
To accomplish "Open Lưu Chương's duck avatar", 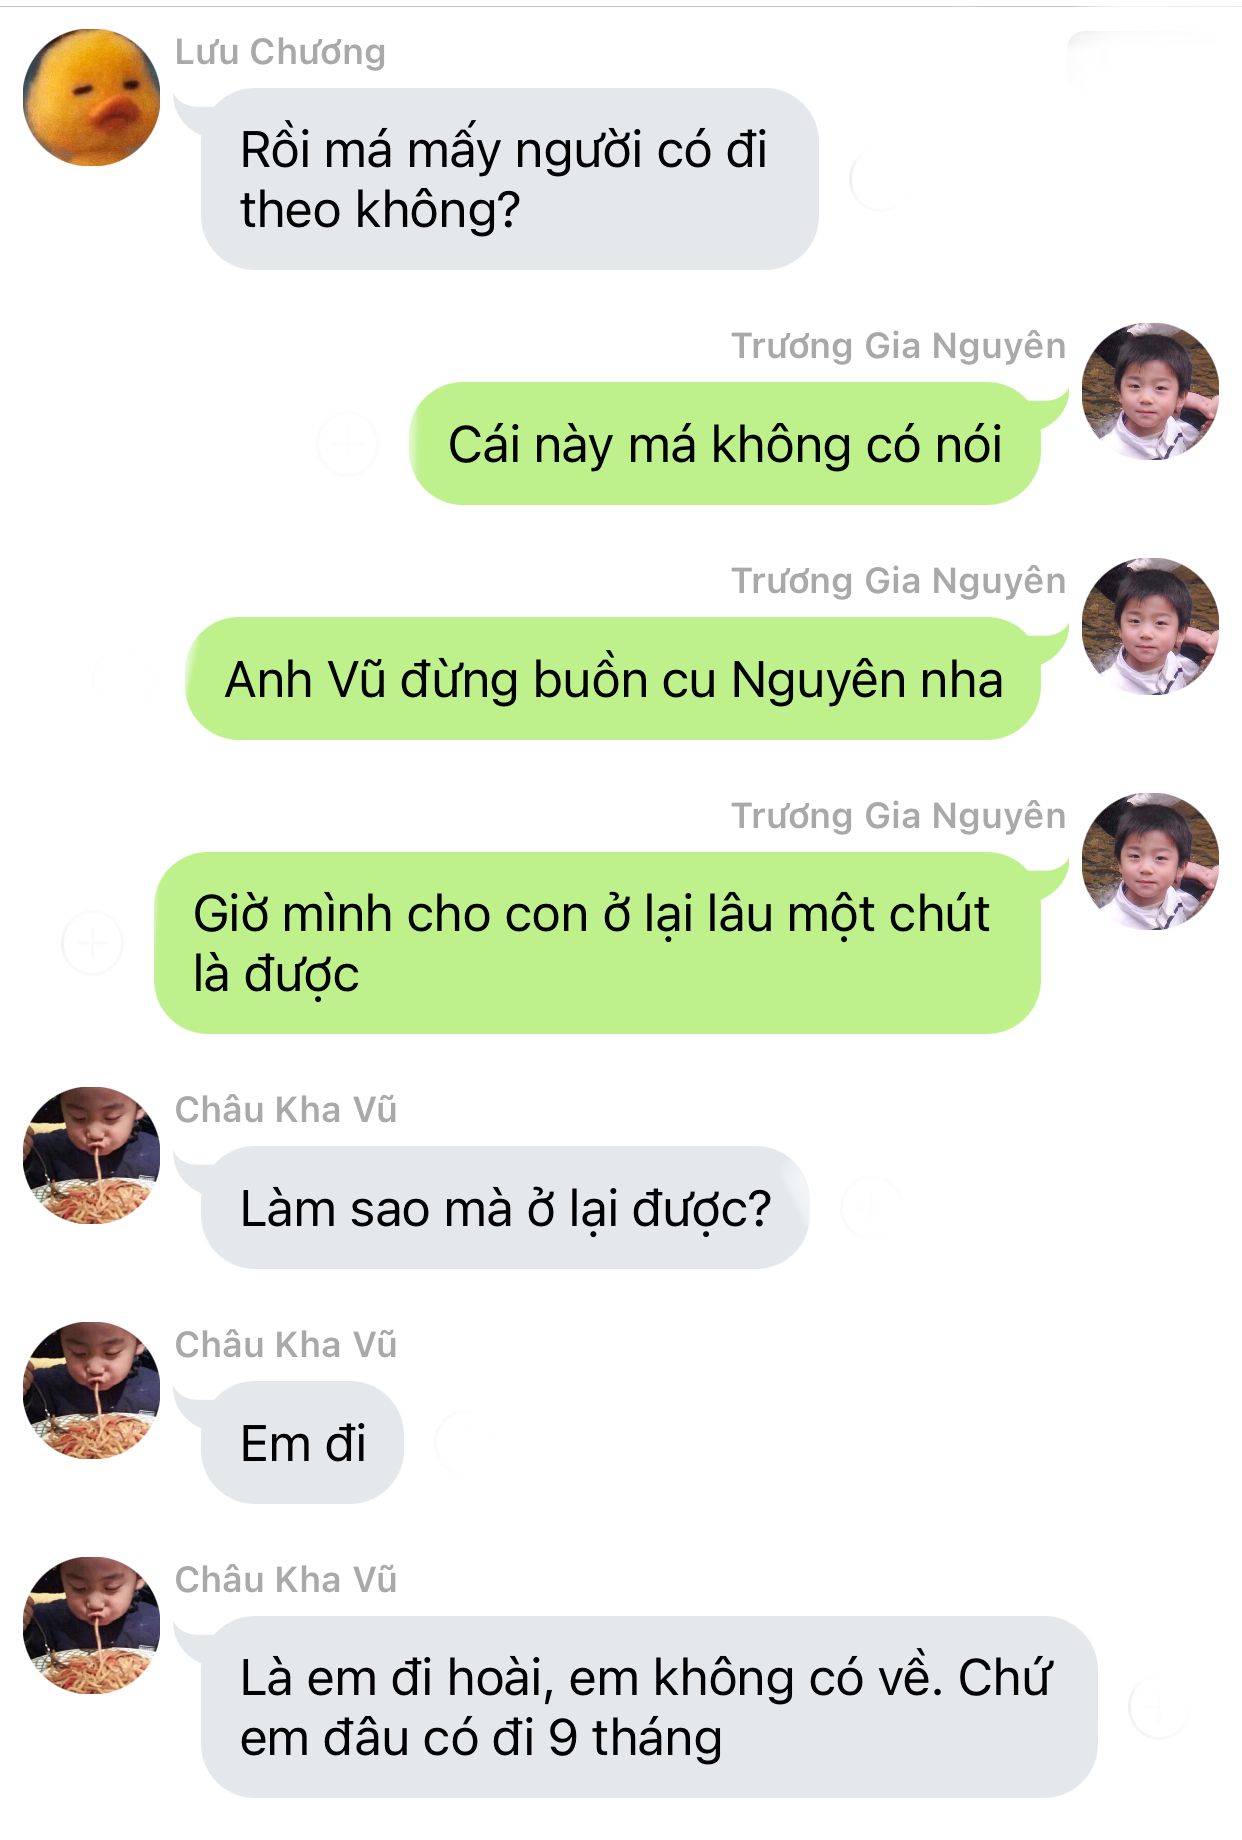I will (91, 97).
